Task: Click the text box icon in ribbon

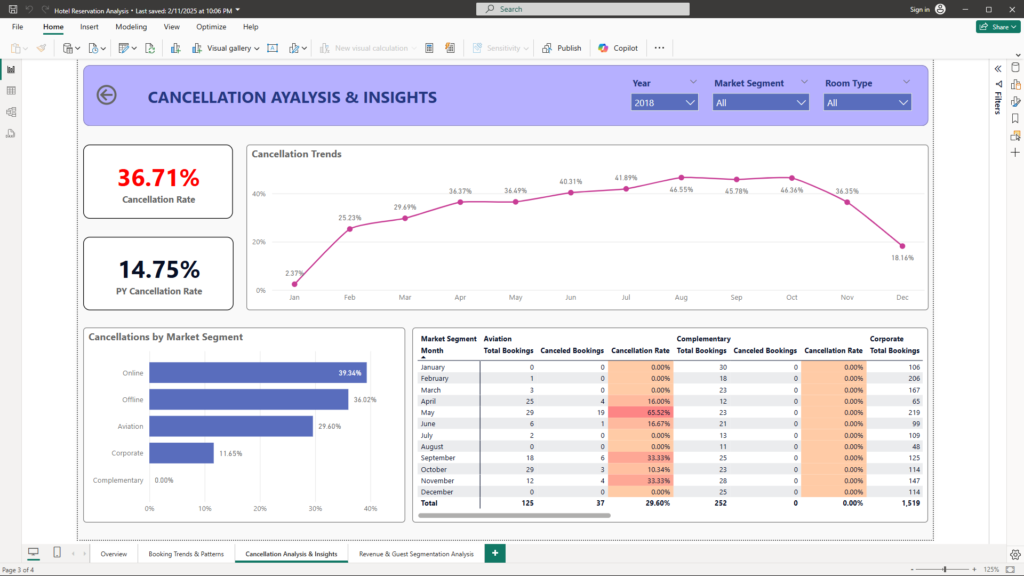Action: tap(273, 48)
